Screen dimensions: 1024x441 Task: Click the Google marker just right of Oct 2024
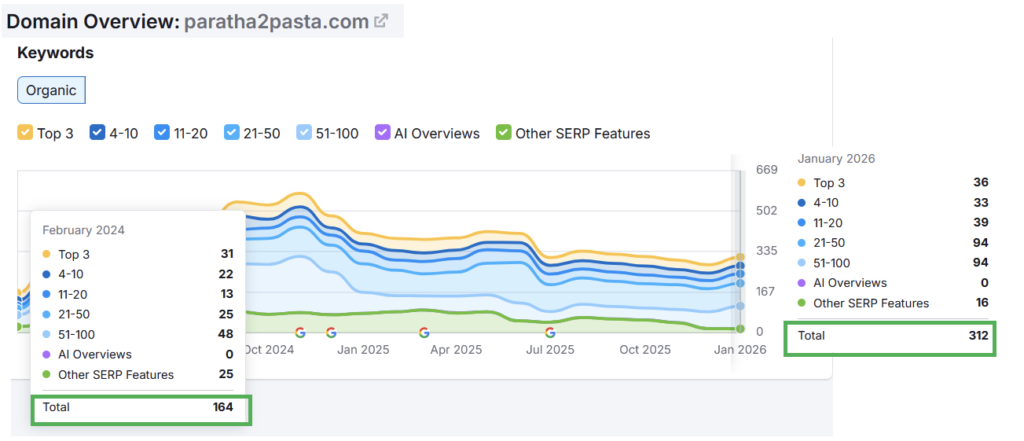300,332
